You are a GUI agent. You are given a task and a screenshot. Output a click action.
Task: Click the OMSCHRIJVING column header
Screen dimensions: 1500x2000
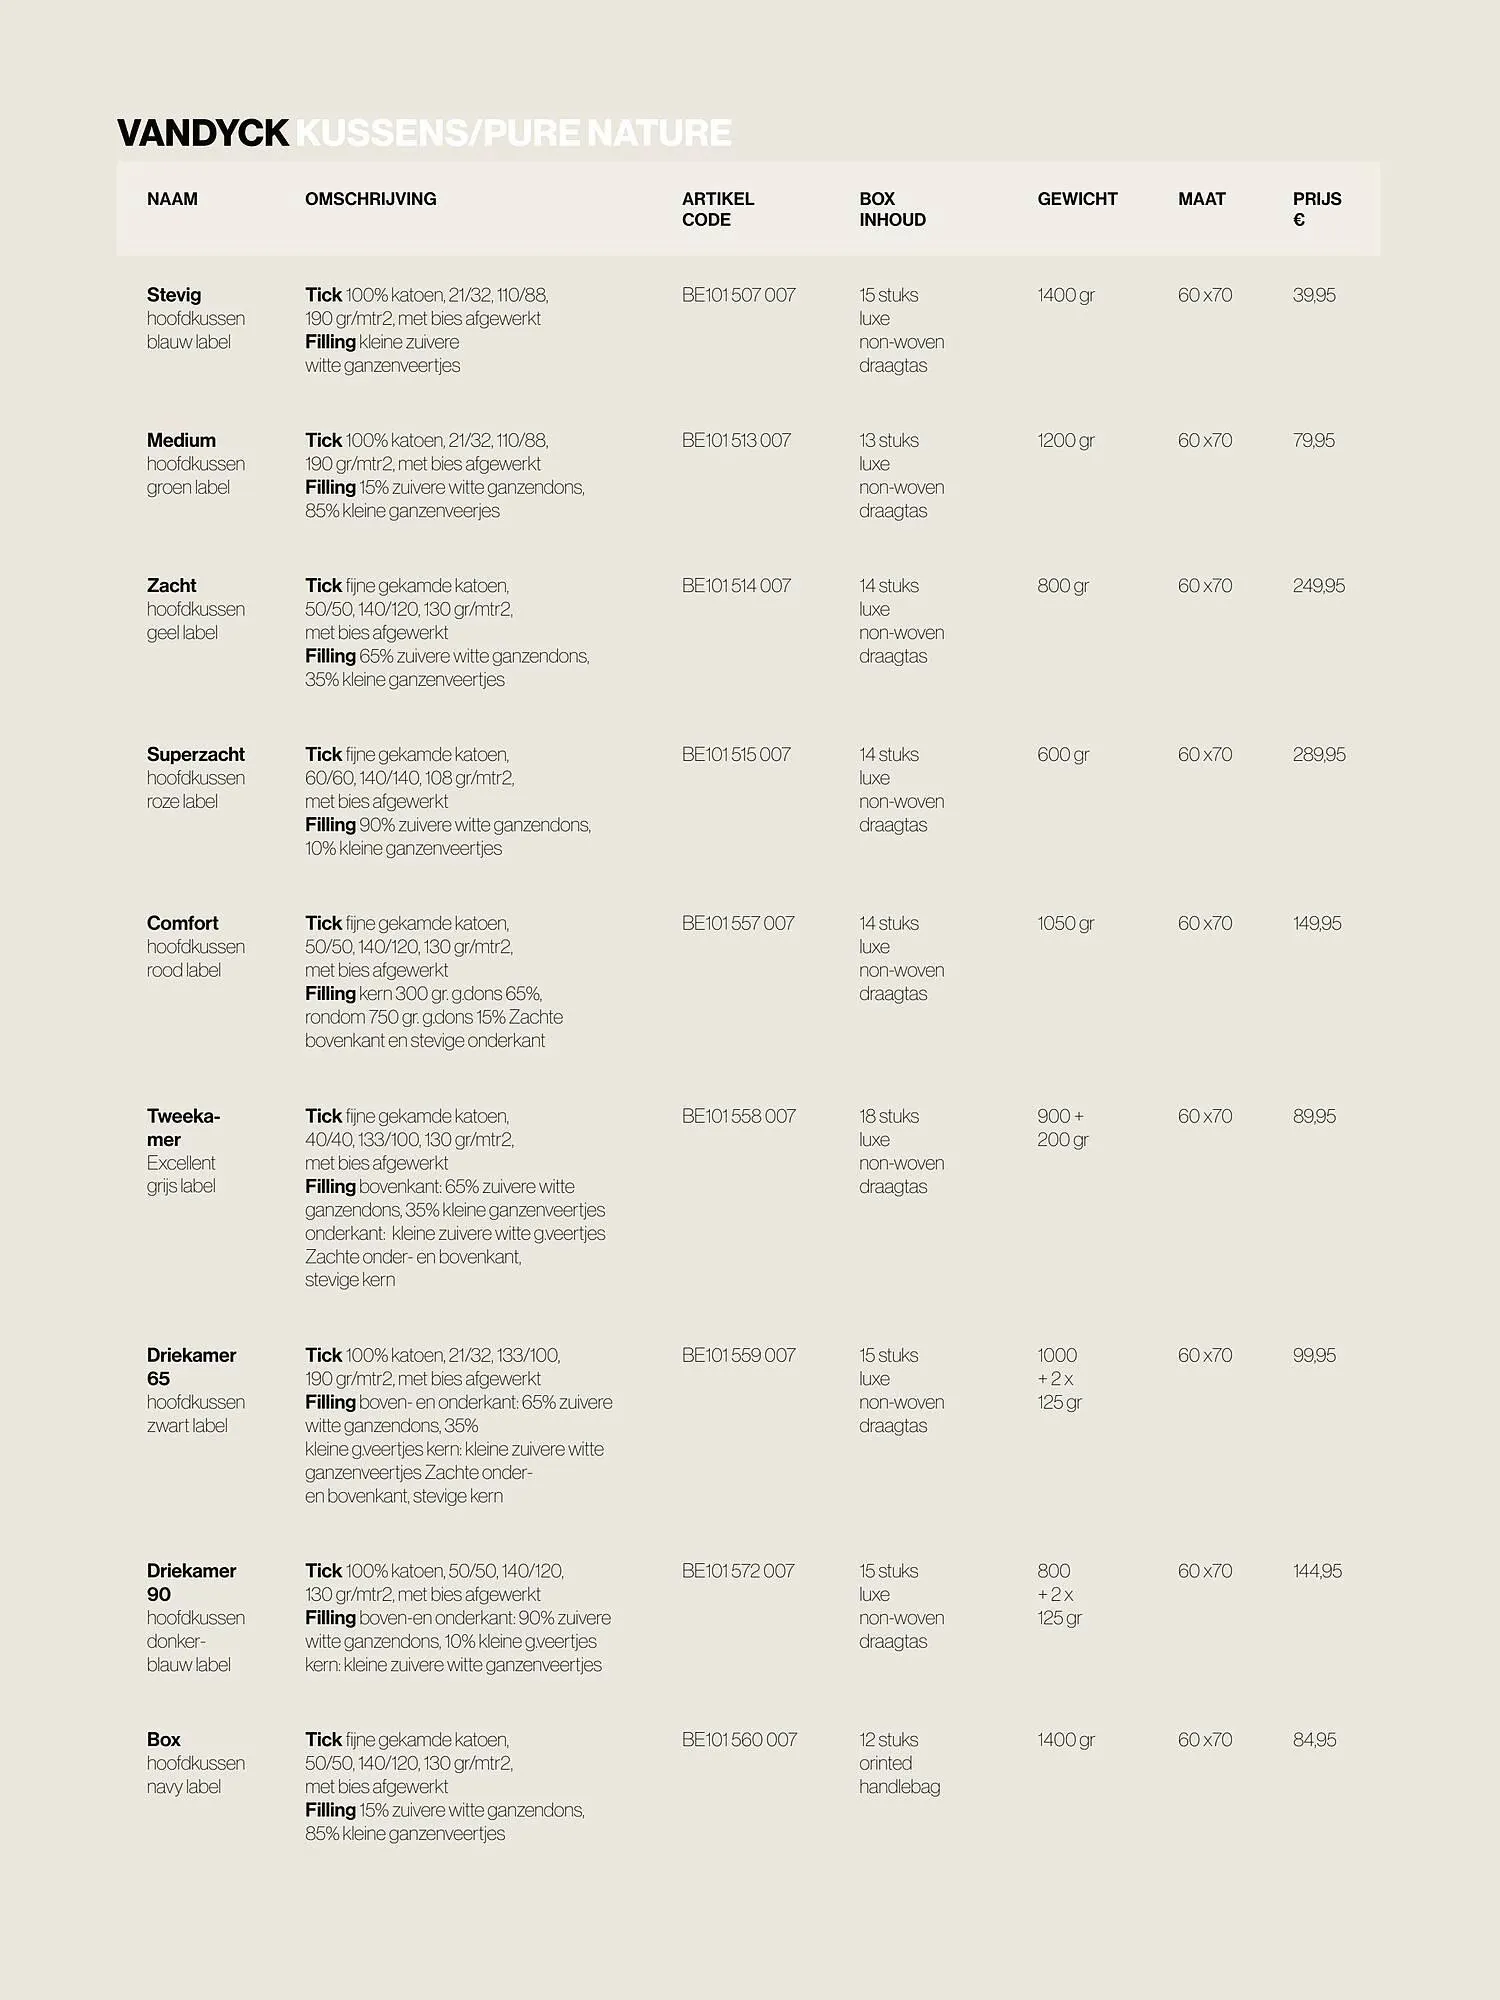(370, 199)
